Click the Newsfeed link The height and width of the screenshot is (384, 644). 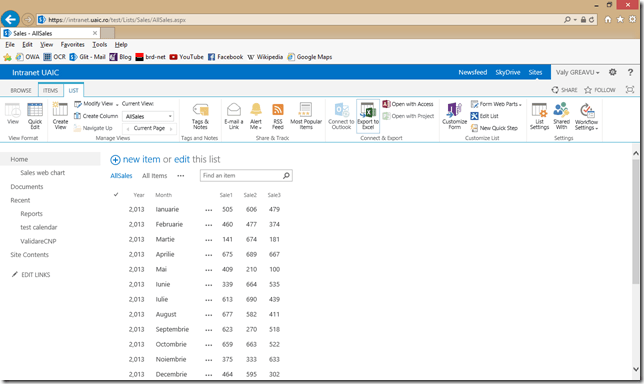point(473,72)
